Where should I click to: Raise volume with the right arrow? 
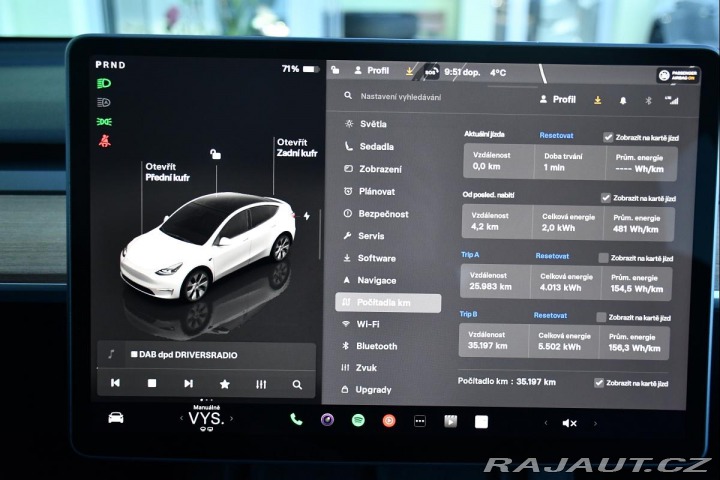click(595, 424)
